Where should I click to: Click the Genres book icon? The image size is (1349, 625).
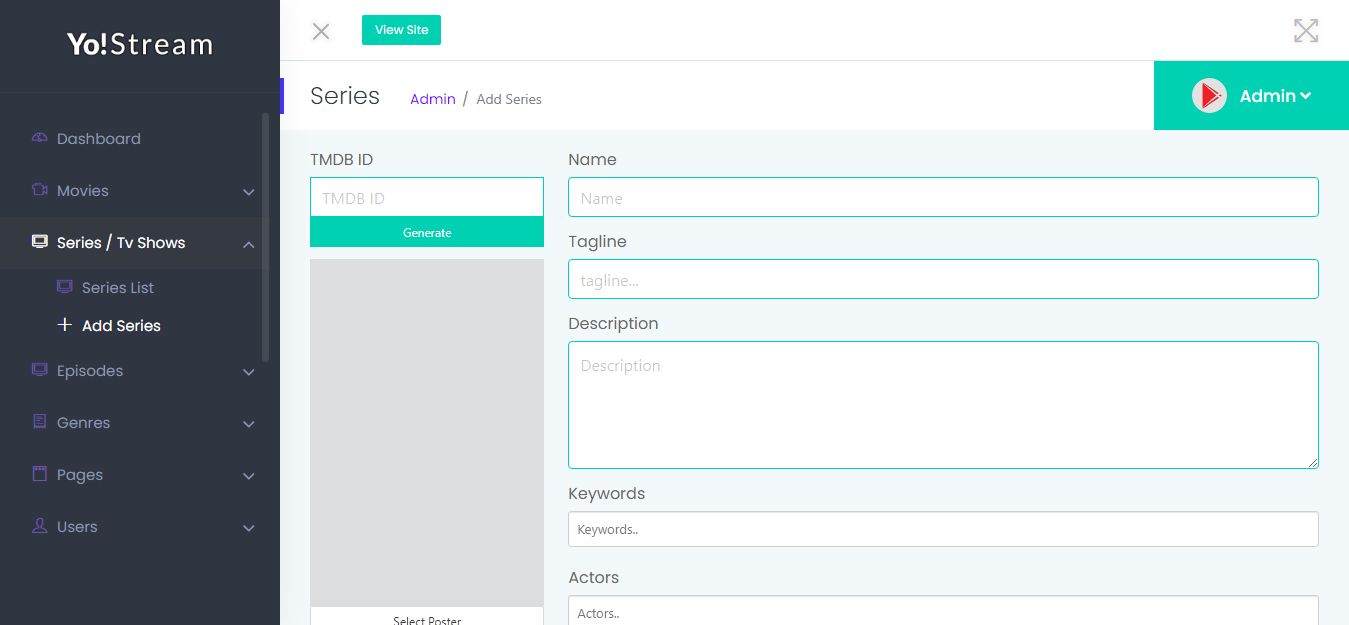pyautogui.click(x=40, y=422)
